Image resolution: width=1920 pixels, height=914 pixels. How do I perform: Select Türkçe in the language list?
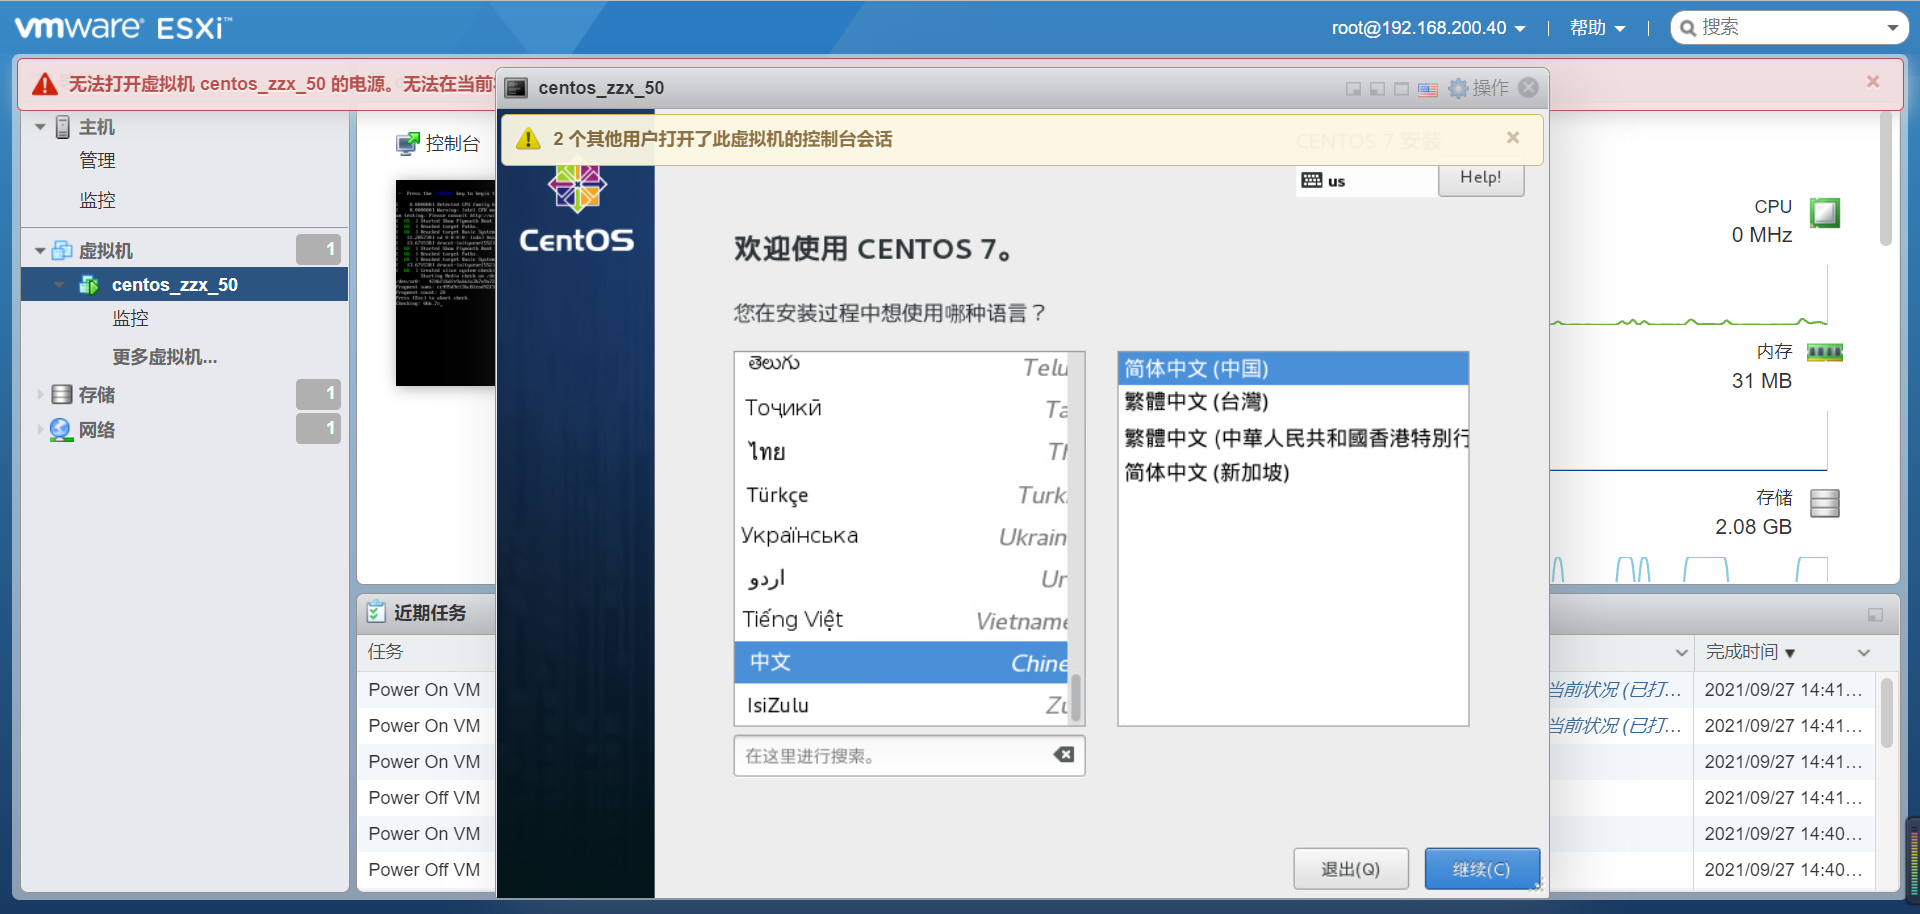[901, 495]
